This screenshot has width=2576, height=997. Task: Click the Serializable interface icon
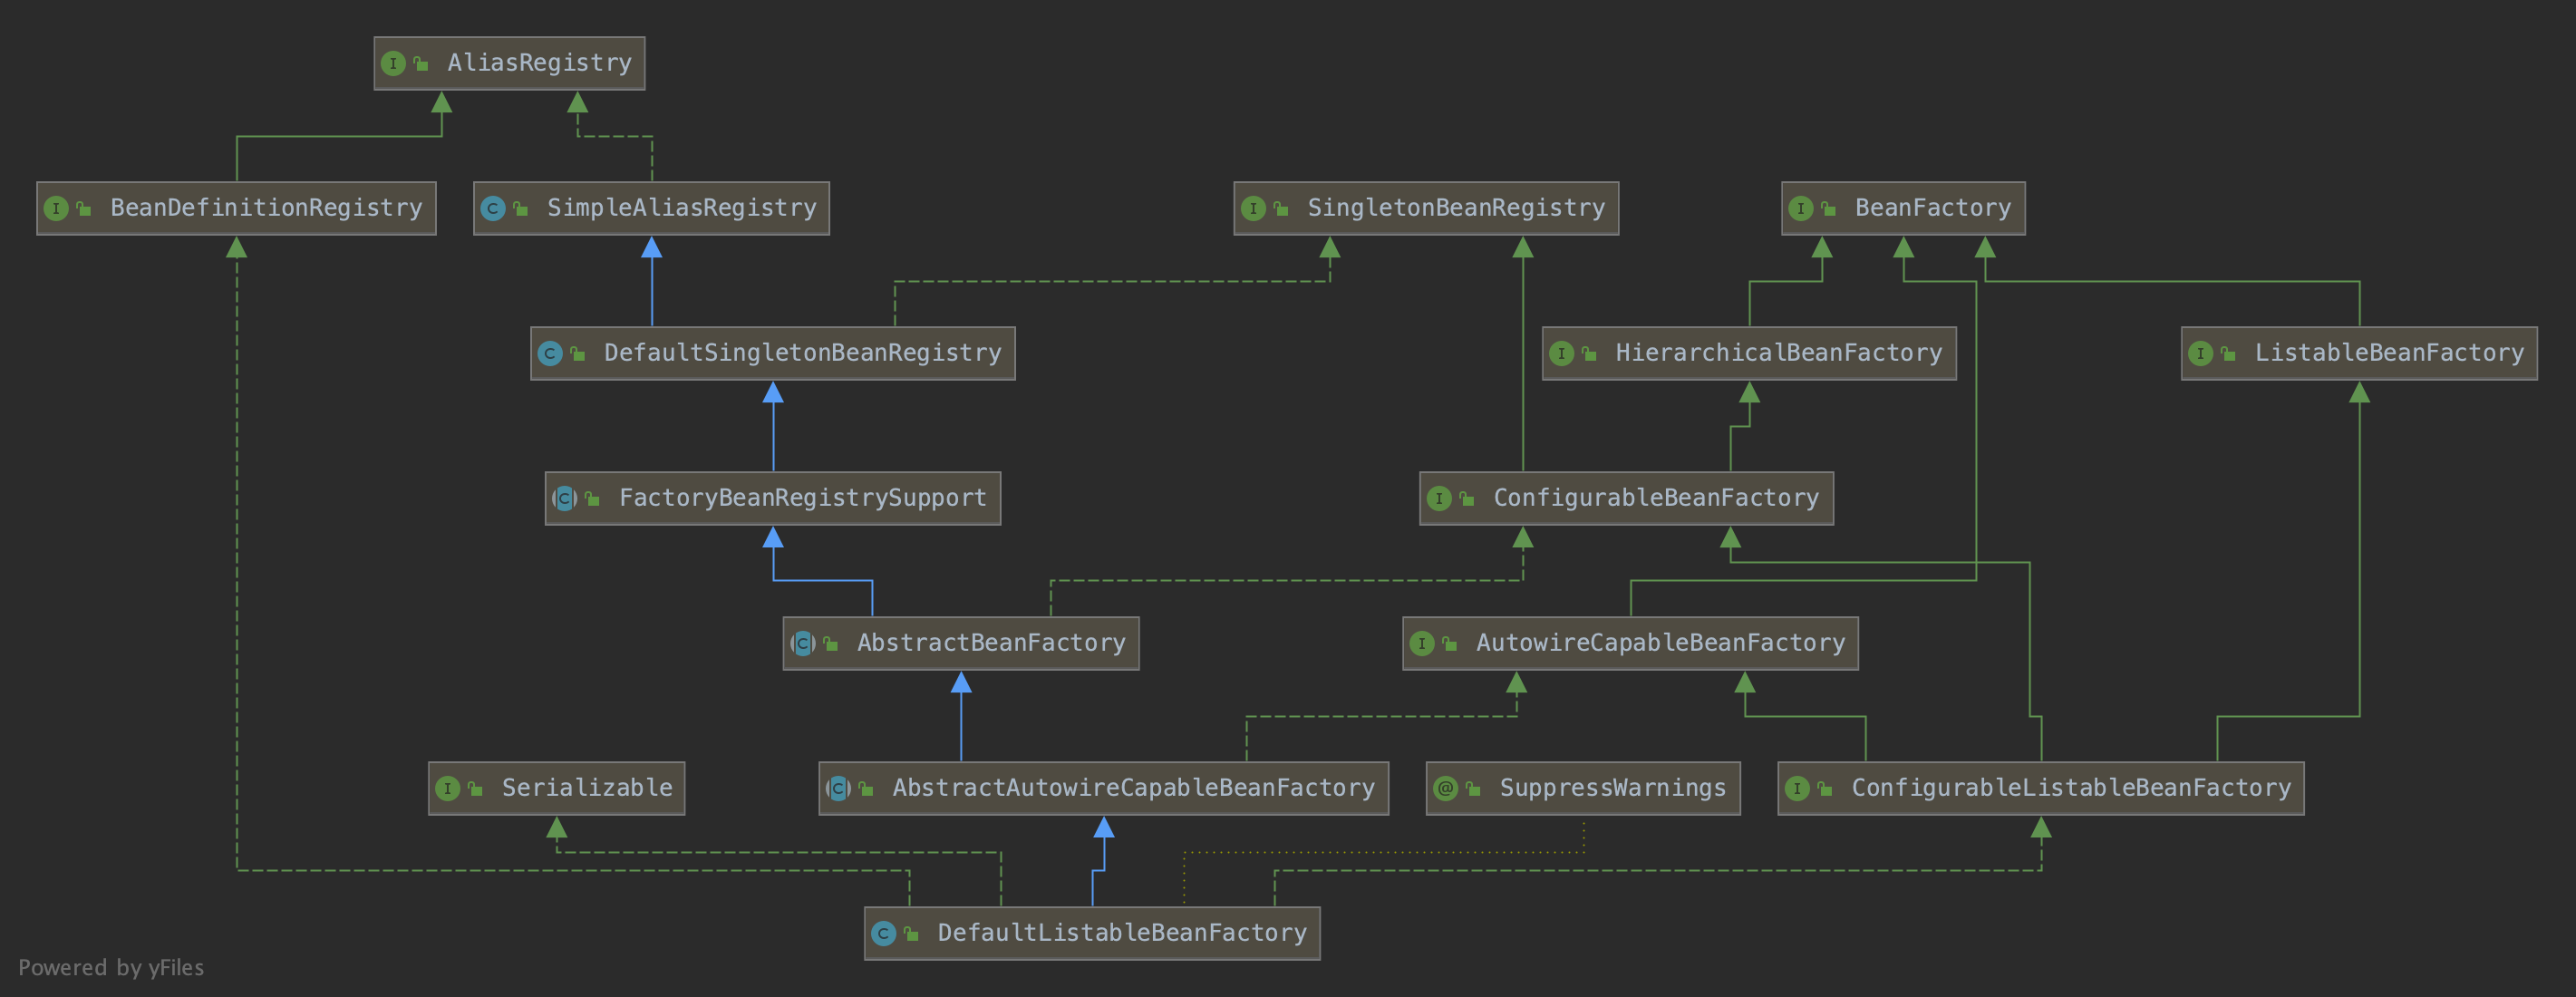(448, 789)
